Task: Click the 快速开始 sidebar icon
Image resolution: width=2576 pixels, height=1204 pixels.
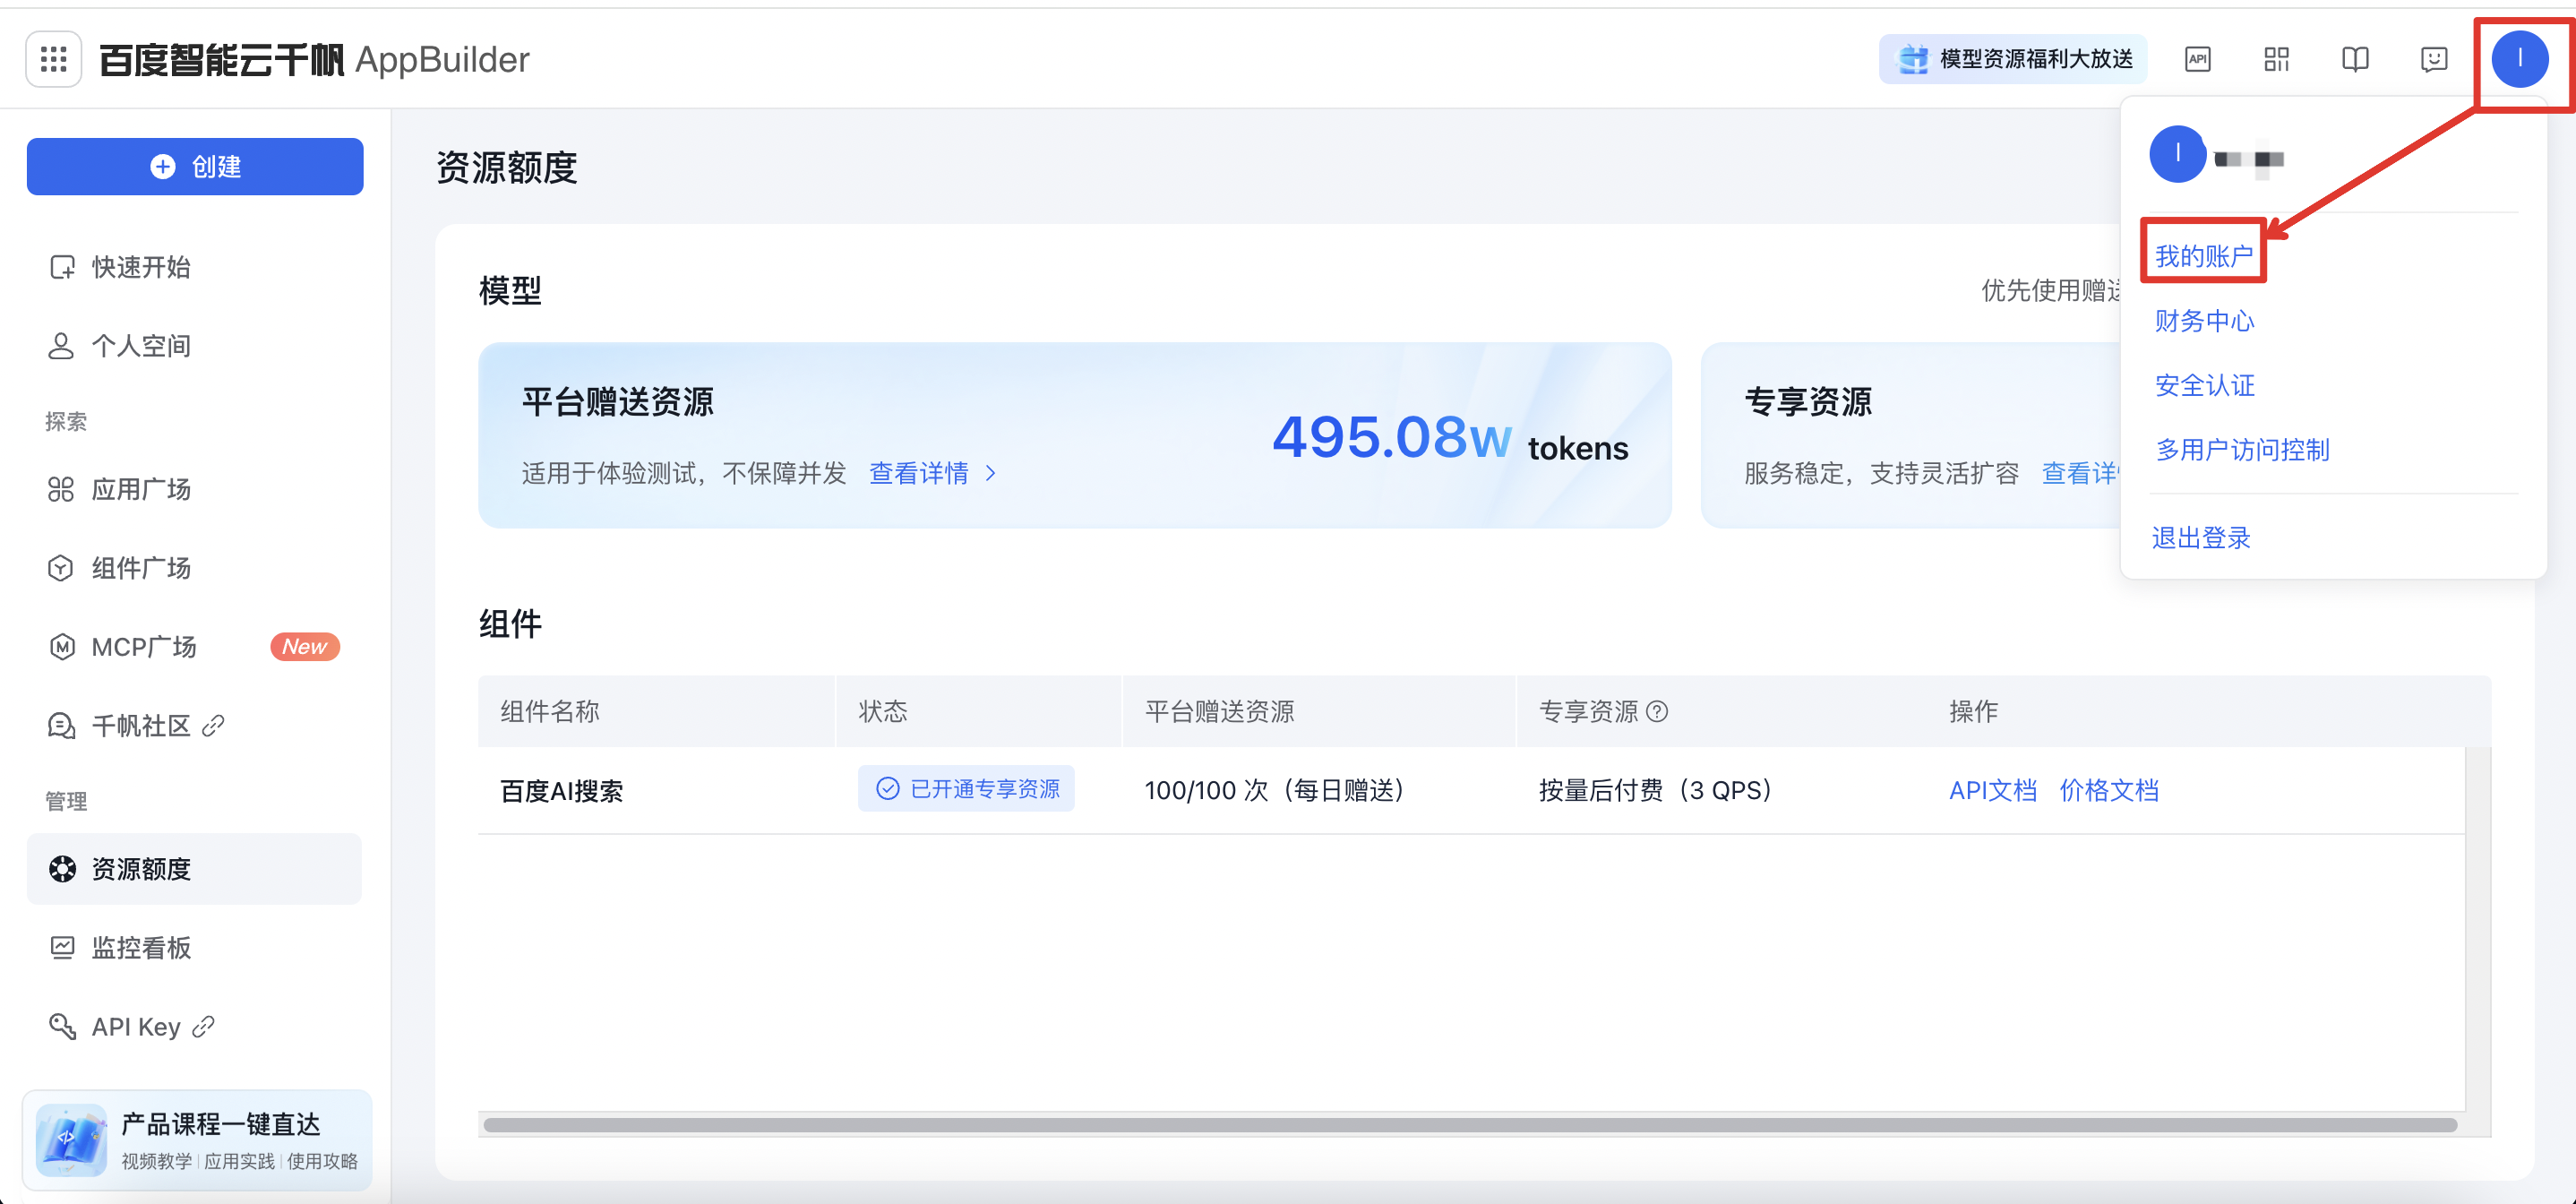Action: tap(61, 267)
